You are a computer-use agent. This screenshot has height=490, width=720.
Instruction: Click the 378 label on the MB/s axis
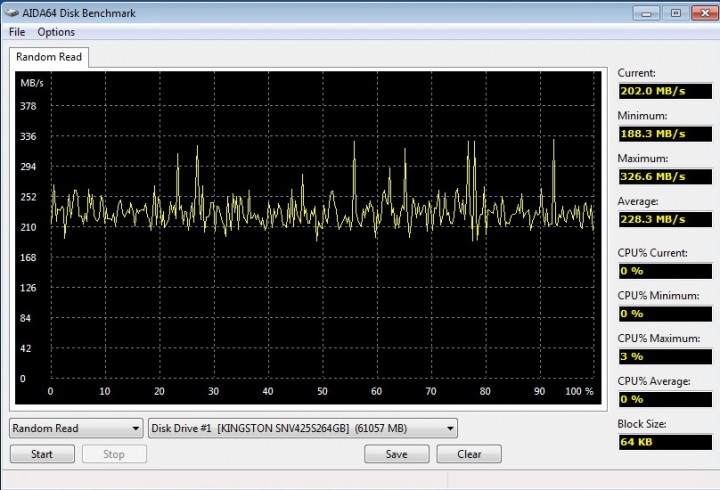tap(28, 106)
